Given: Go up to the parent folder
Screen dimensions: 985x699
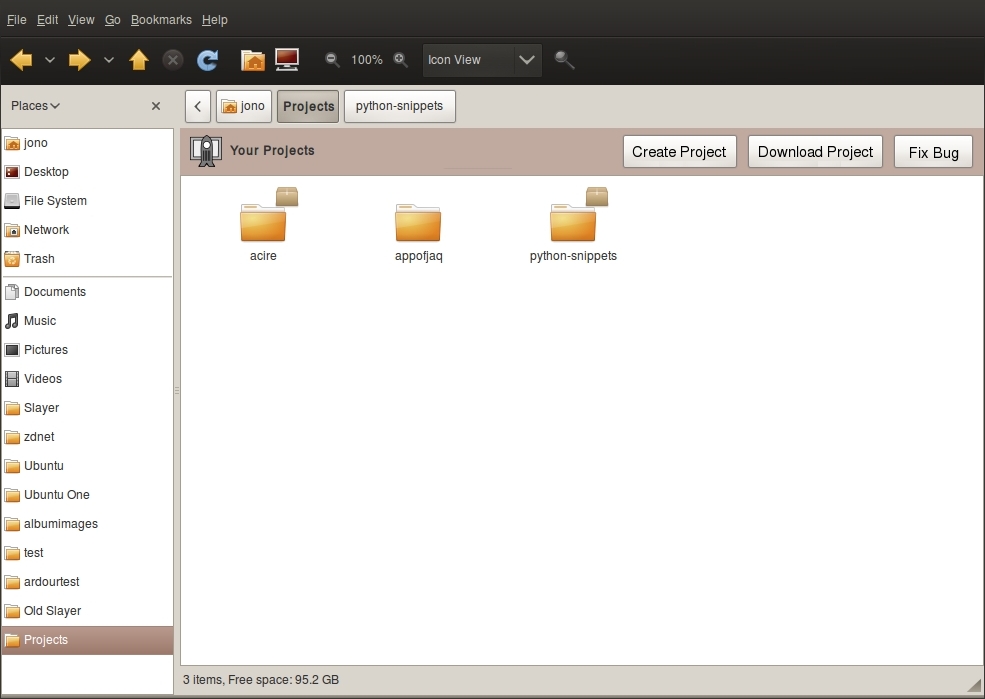Looking at the screenshot, I should (139, 60).
